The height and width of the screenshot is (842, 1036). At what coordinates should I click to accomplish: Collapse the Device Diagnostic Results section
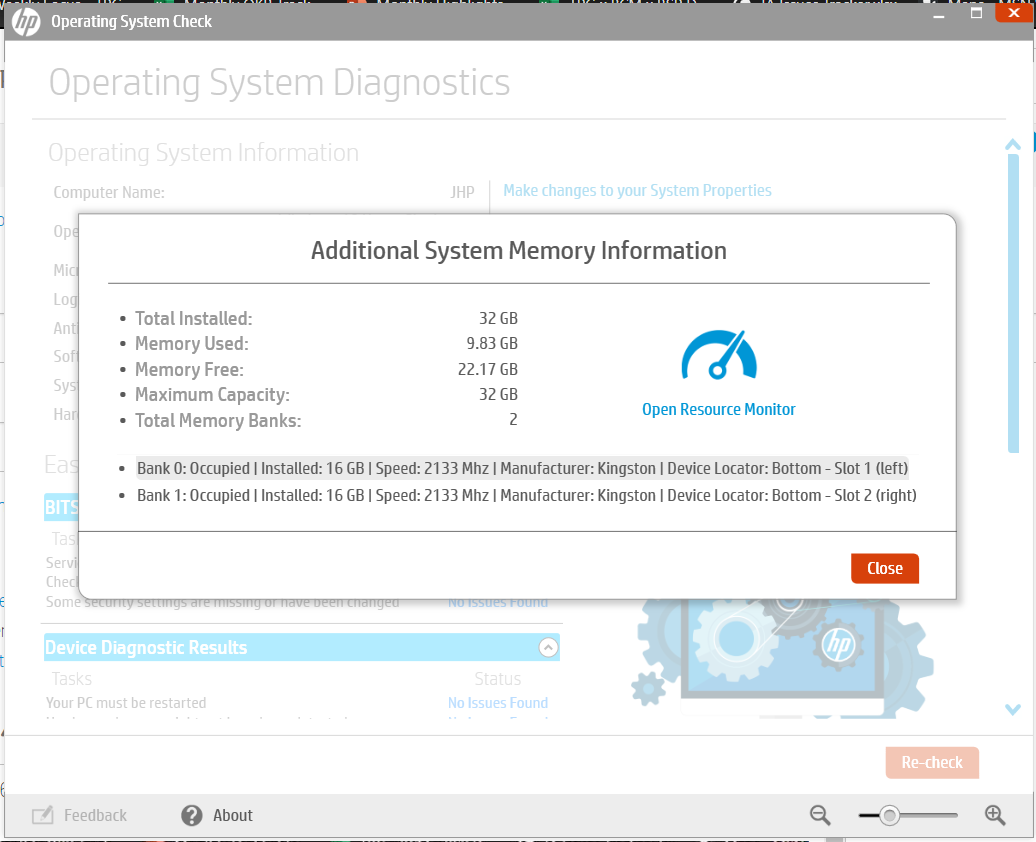[548, 647]
